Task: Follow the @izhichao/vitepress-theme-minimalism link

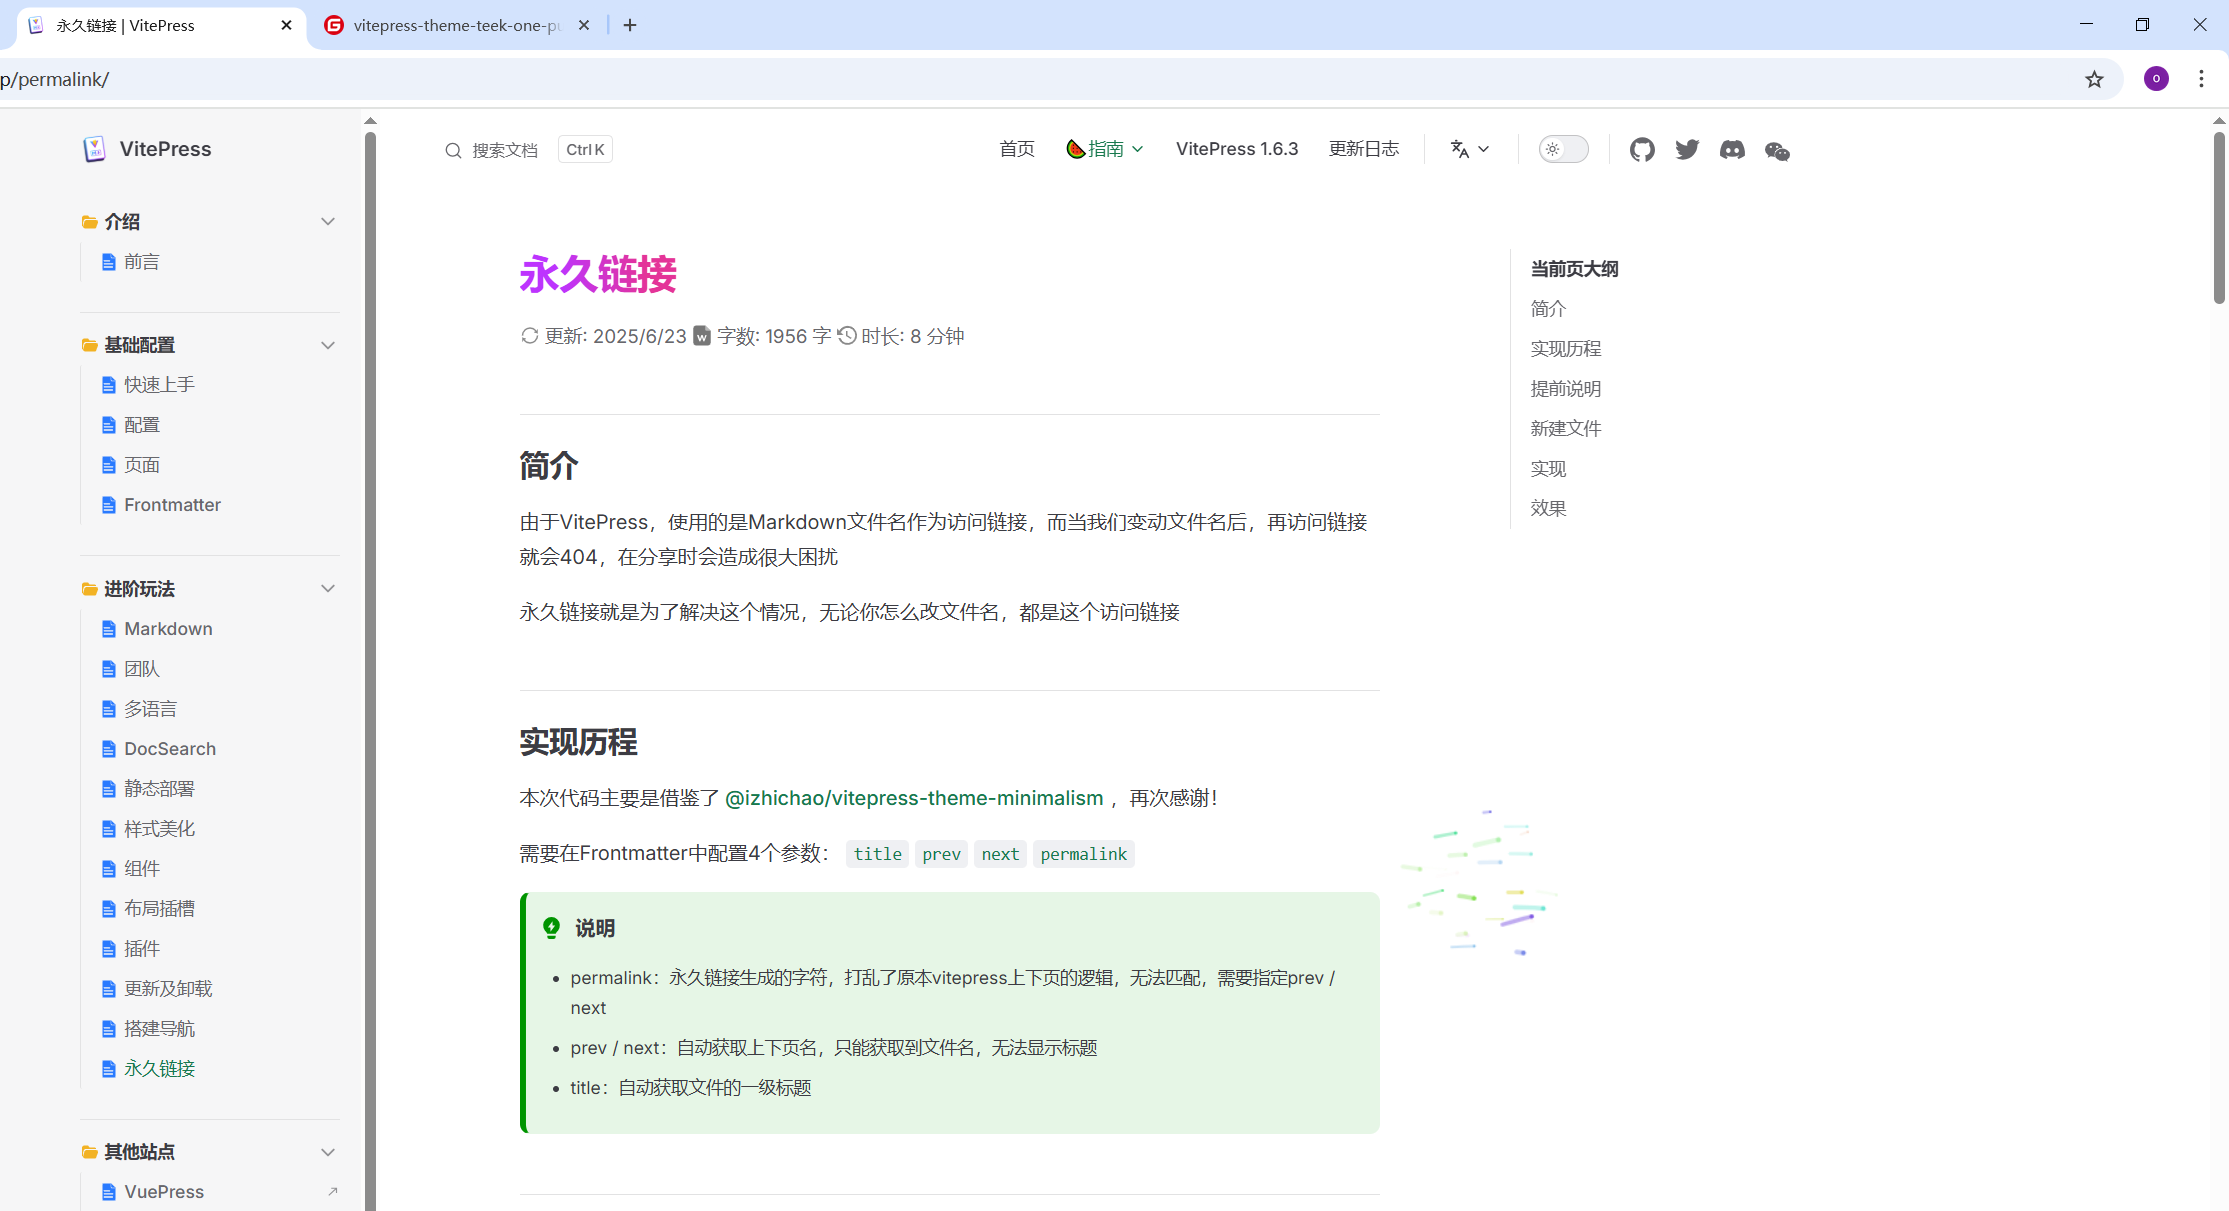Action: tap(914, 798)
